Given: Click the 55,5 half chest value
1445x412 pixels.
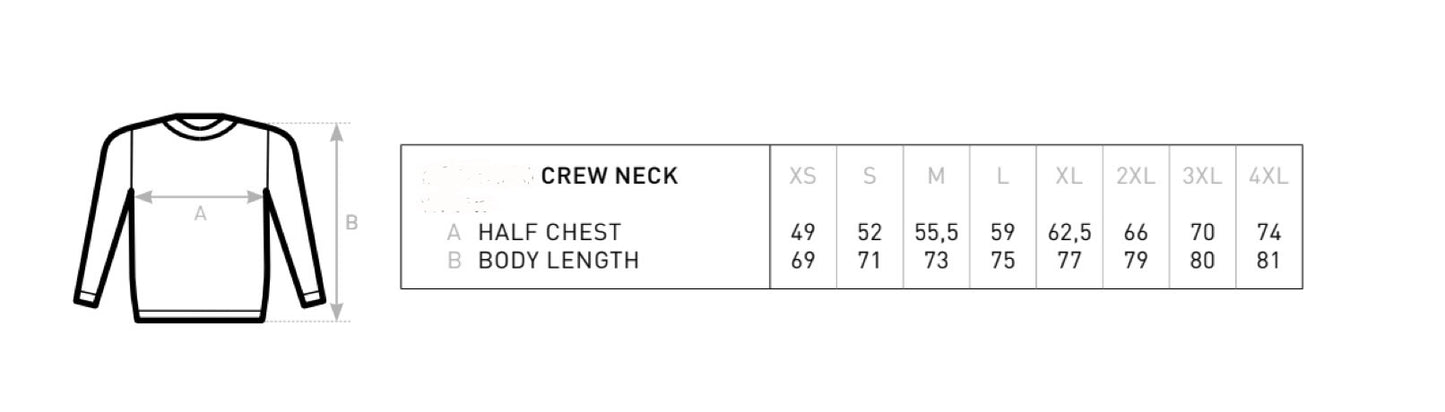Looking at the screenshot, I should point(937,233).
